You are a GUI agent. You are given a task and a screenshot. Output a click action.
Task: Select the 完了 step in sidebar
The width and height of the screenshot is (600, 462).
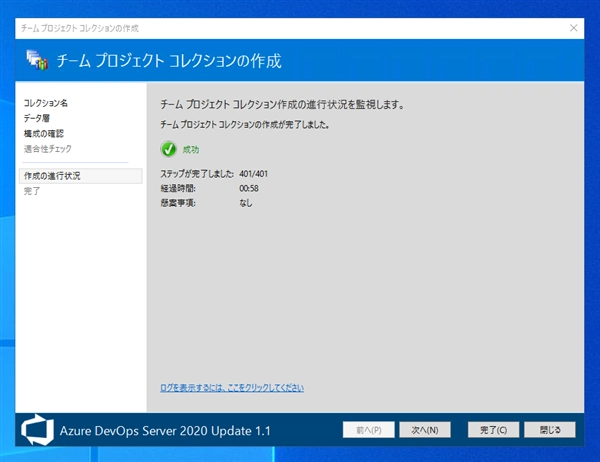pos(32,191)
